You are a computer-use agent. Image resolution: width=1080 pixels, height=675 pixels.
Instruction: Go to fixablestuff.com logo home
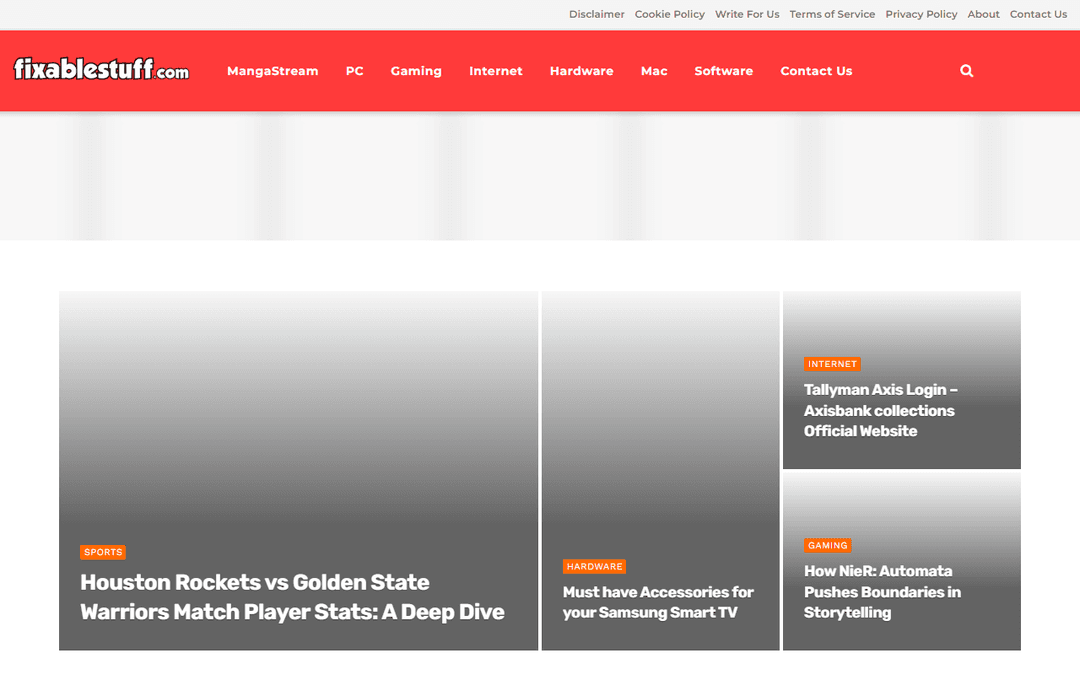[101, 69]
